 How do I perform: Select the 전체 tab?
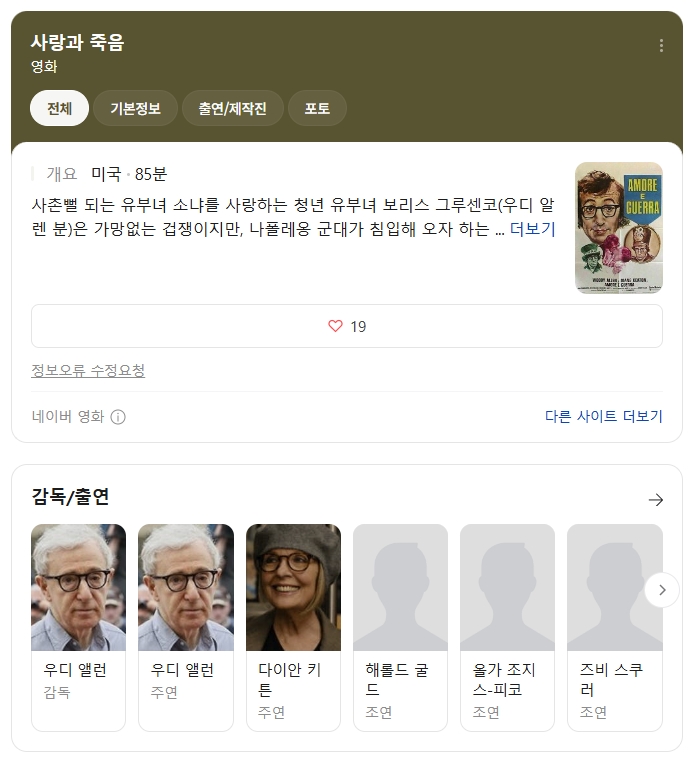coord(59,108)
